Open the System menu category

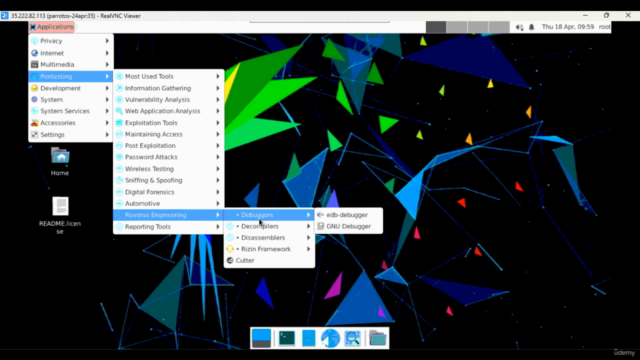[71, 100]
